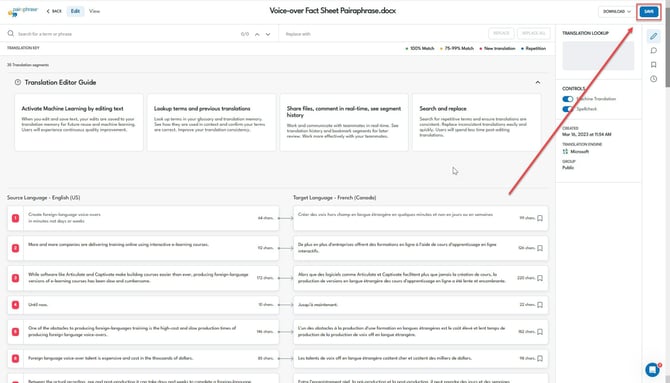Focus the search term input field
670x383 pixels.
point(128,34)
